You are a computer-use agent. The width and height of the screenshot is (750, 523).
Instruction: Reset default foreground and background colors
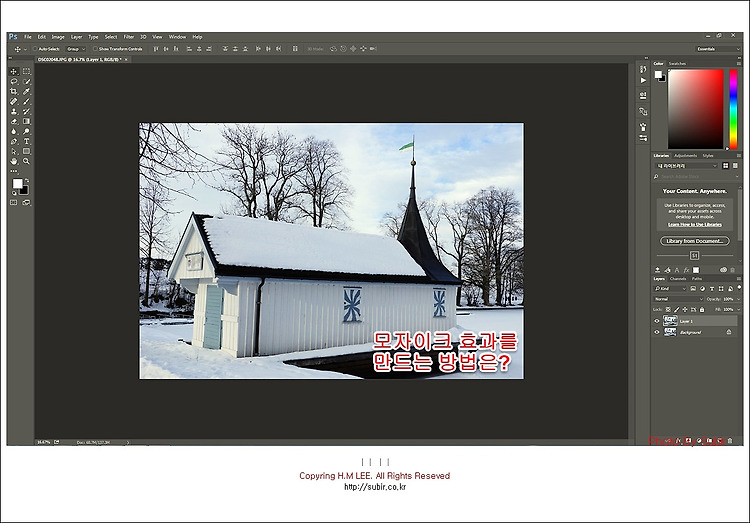tap(14, 193)
